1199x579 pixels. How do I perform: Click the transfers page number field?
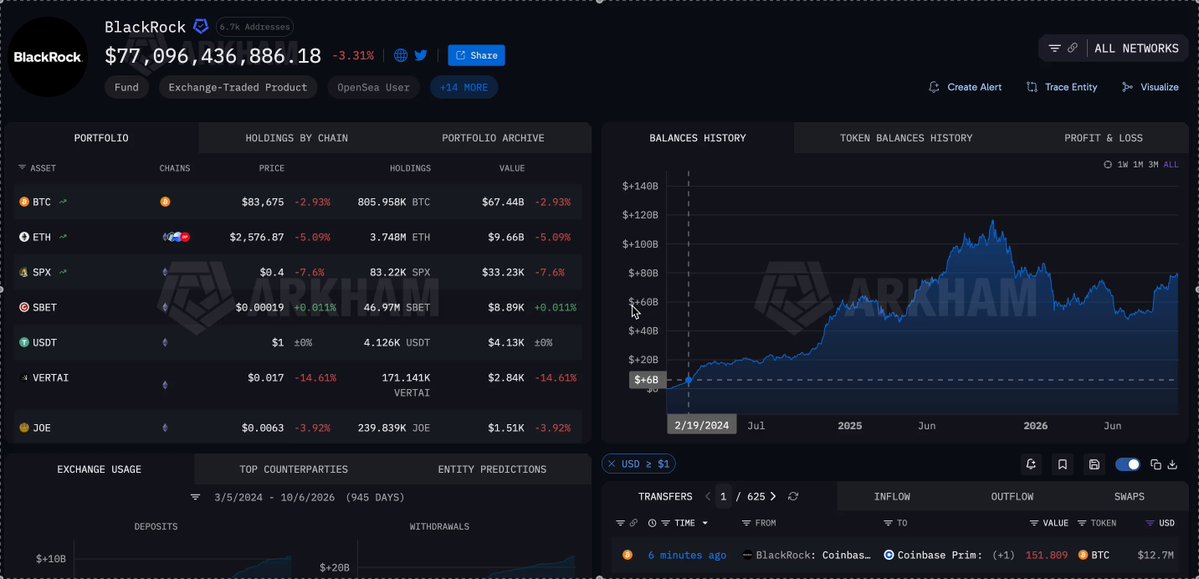point(723,496)
